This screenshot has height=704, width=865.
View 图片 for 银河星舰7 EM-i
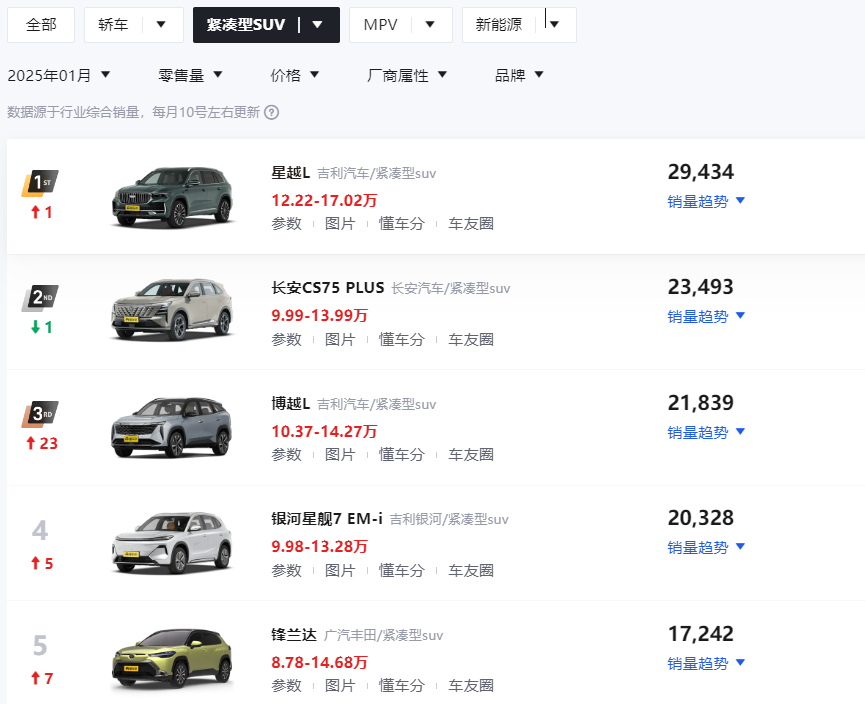340,570
